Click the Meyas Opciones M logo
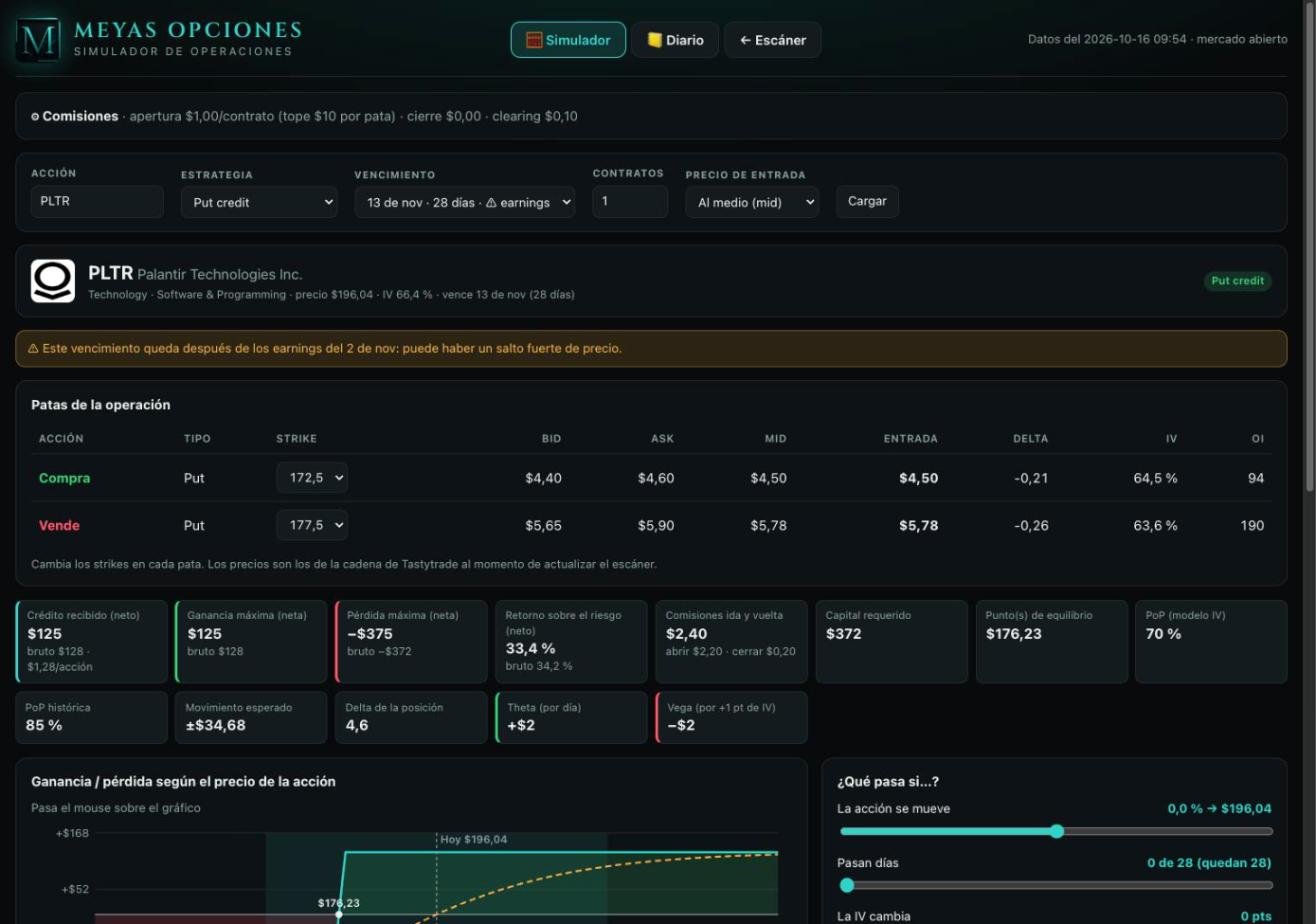 [39, 40]
